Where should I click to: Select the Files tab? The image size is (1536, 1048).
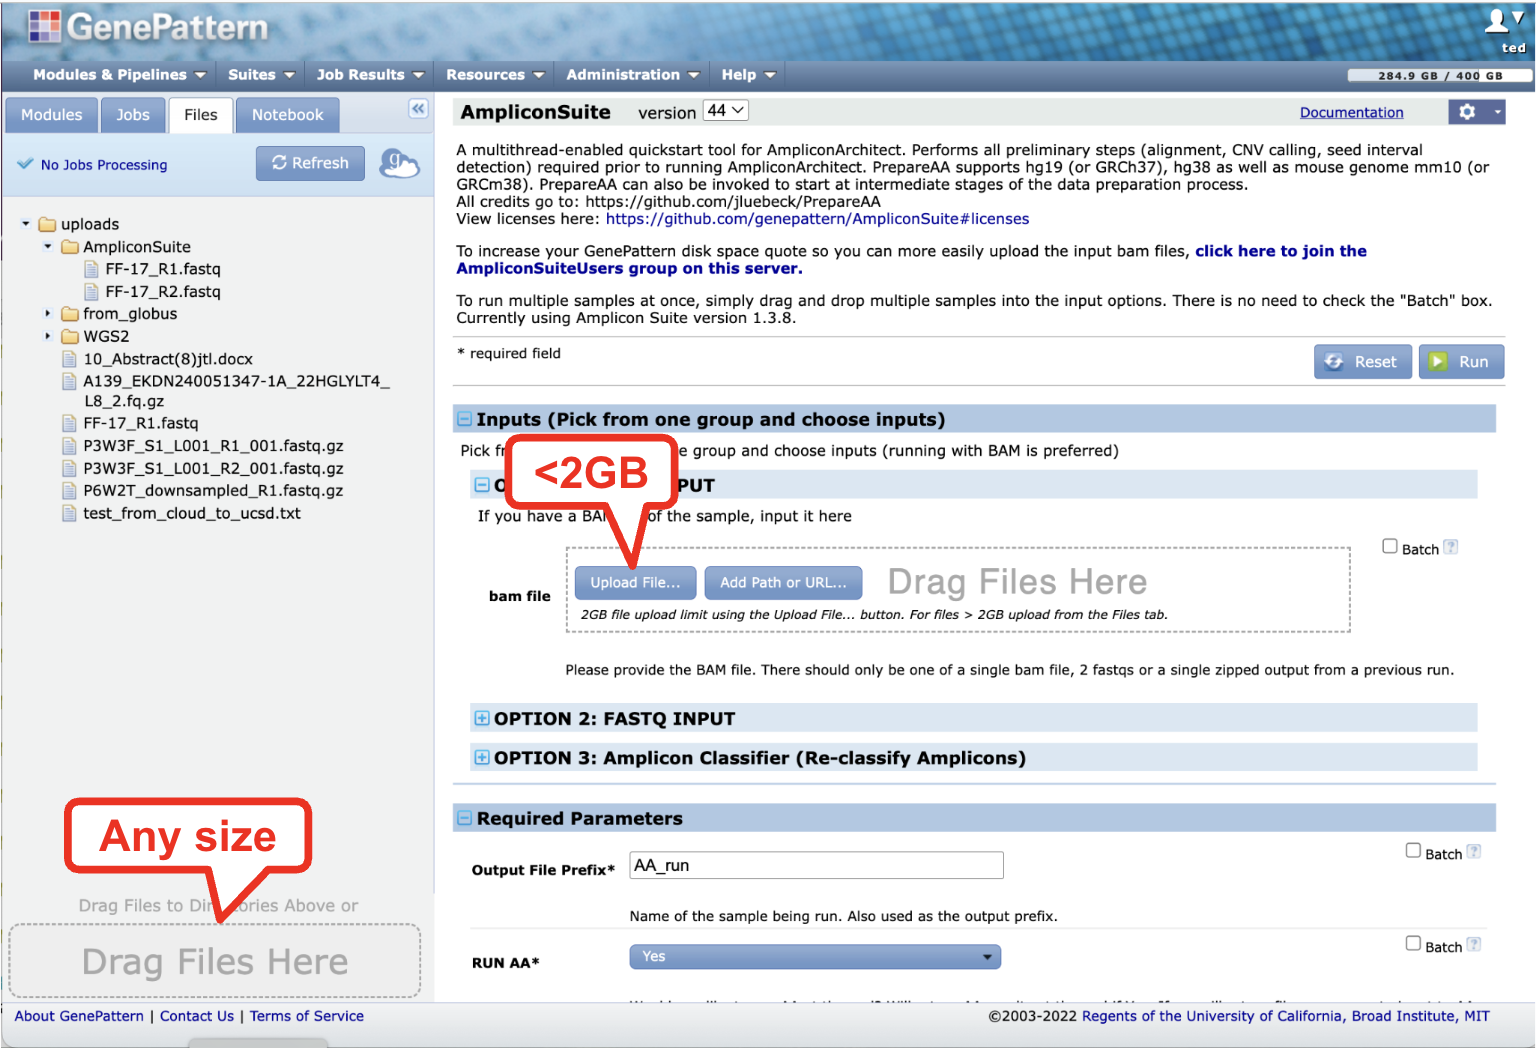(201, 115)
